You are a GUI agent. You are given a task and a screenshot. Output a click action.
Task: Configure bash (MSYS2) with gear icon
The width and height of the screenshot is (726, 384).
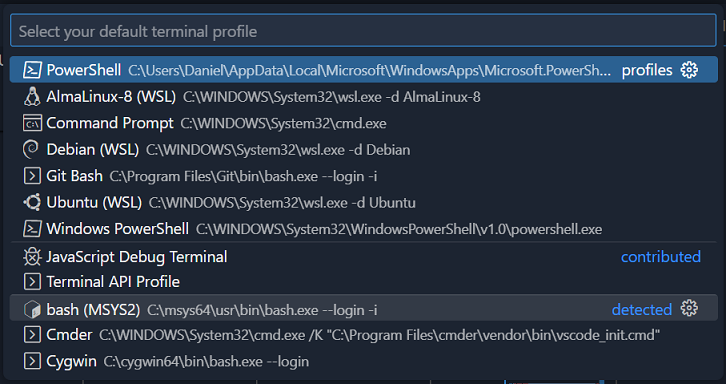tap(689, 308)
